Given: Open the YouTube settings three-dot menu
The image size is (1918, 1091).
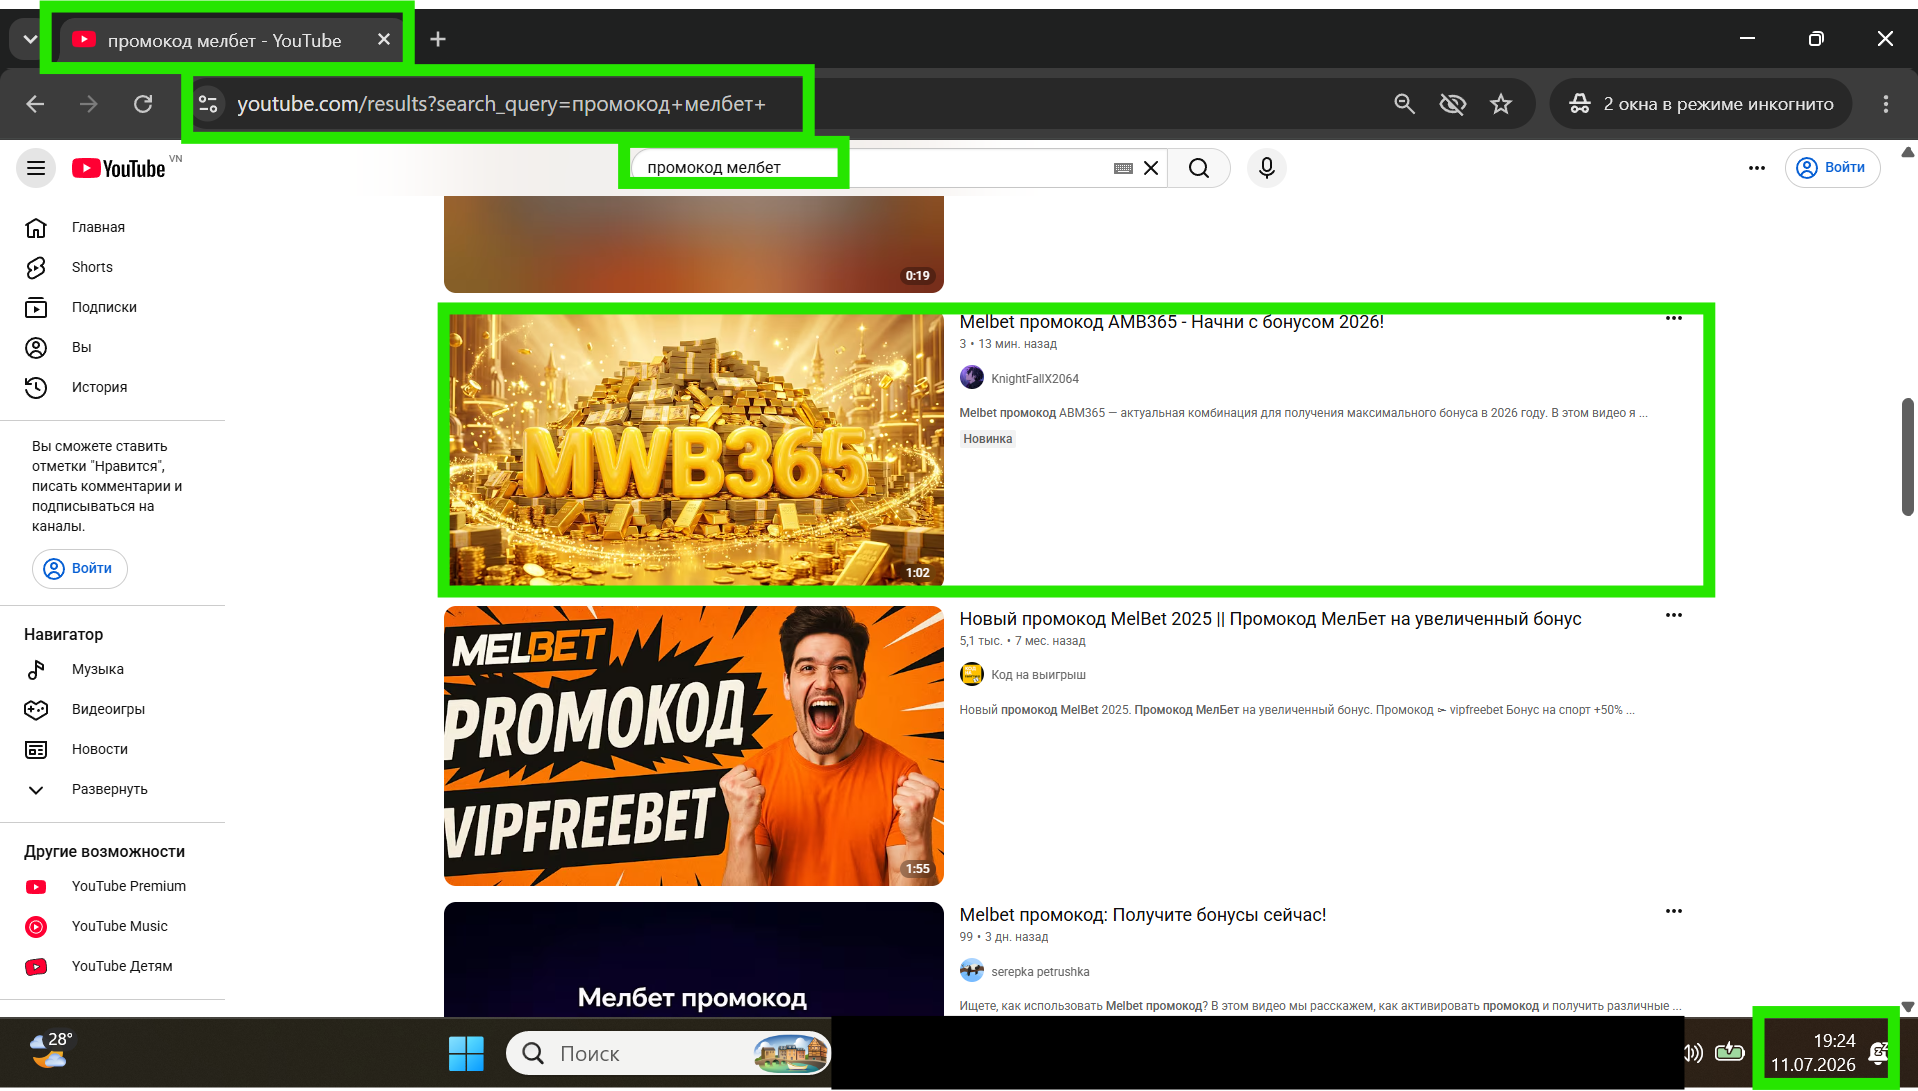Looking at the screenshot, I should pos(1757,168).
